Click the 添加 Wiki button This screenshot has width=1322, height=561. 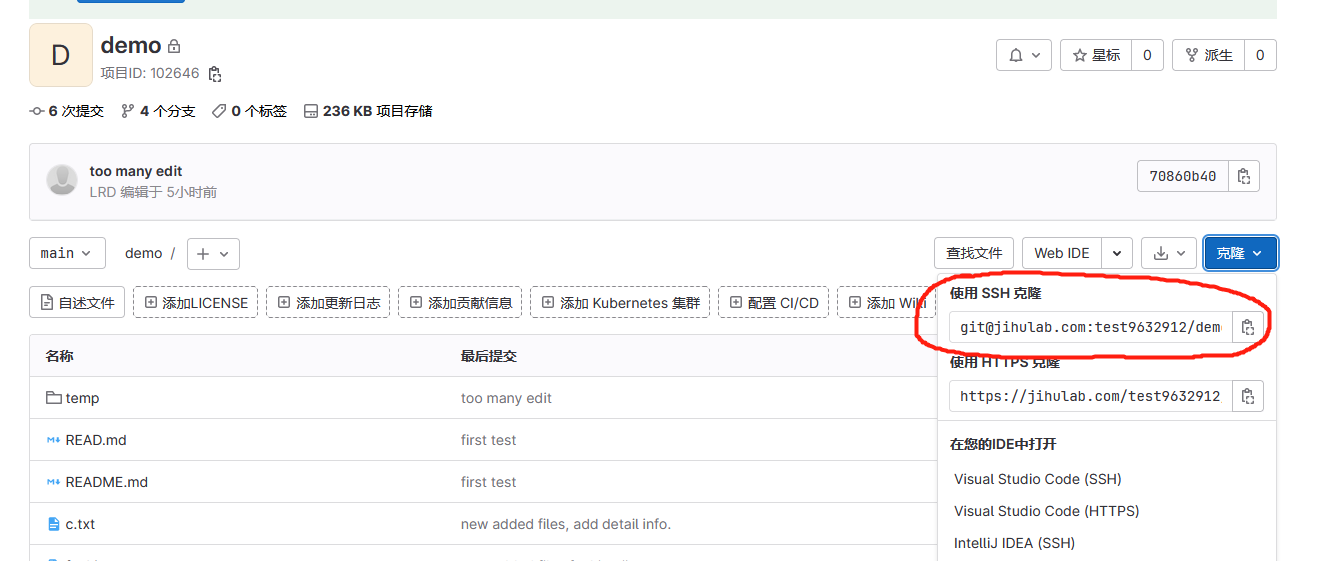[887, 302]
